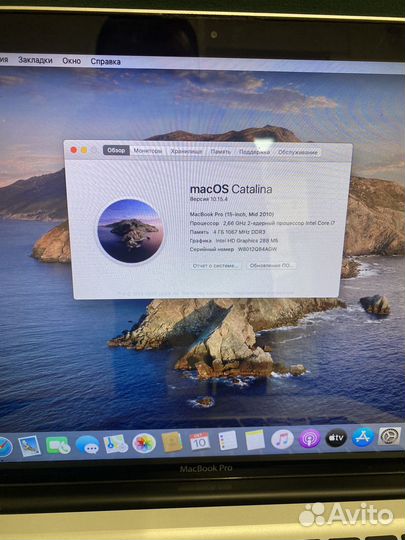Open the Закладки menu
The image size is (405, 540).
click(x=35, y=60)
